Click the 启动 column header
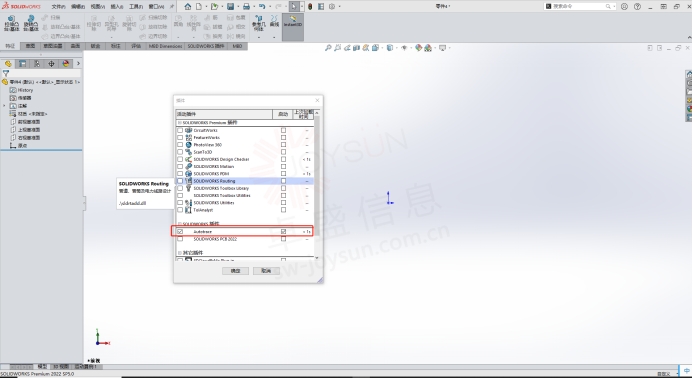Screen dimensions: 693x378 [283, 114]
